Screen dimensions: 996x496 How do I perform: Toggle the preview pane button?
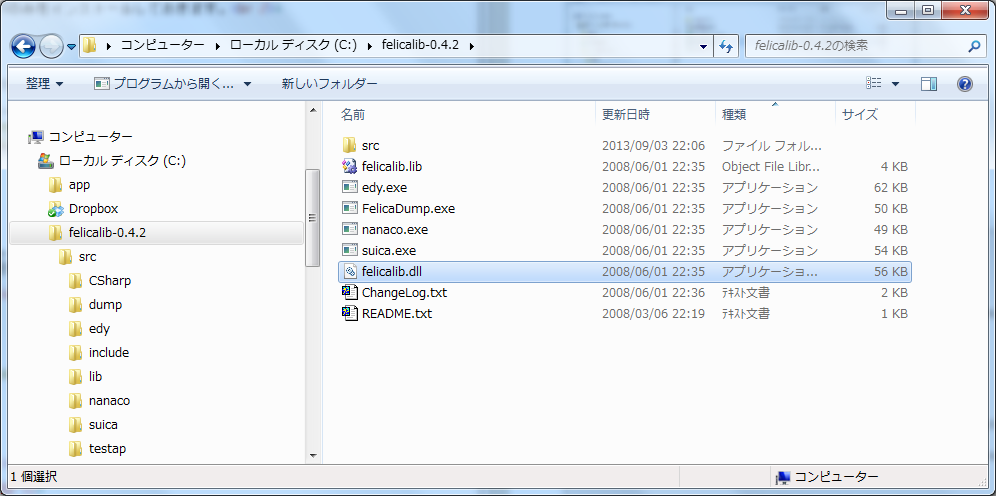pyautogui.click(x=928, y=84)
